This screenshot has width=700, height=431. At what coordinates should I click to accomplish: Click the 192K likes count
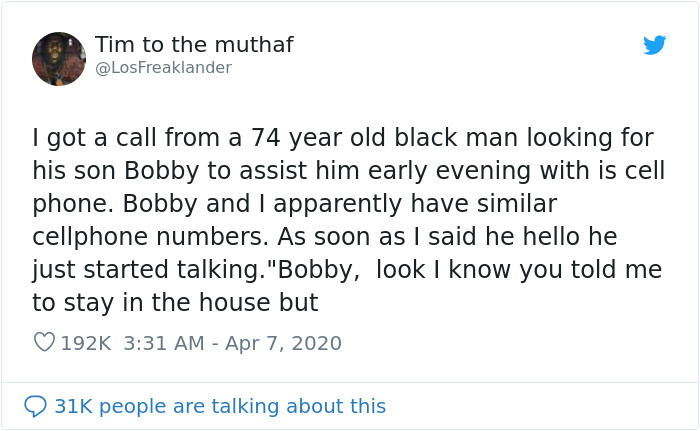[86, 343]
